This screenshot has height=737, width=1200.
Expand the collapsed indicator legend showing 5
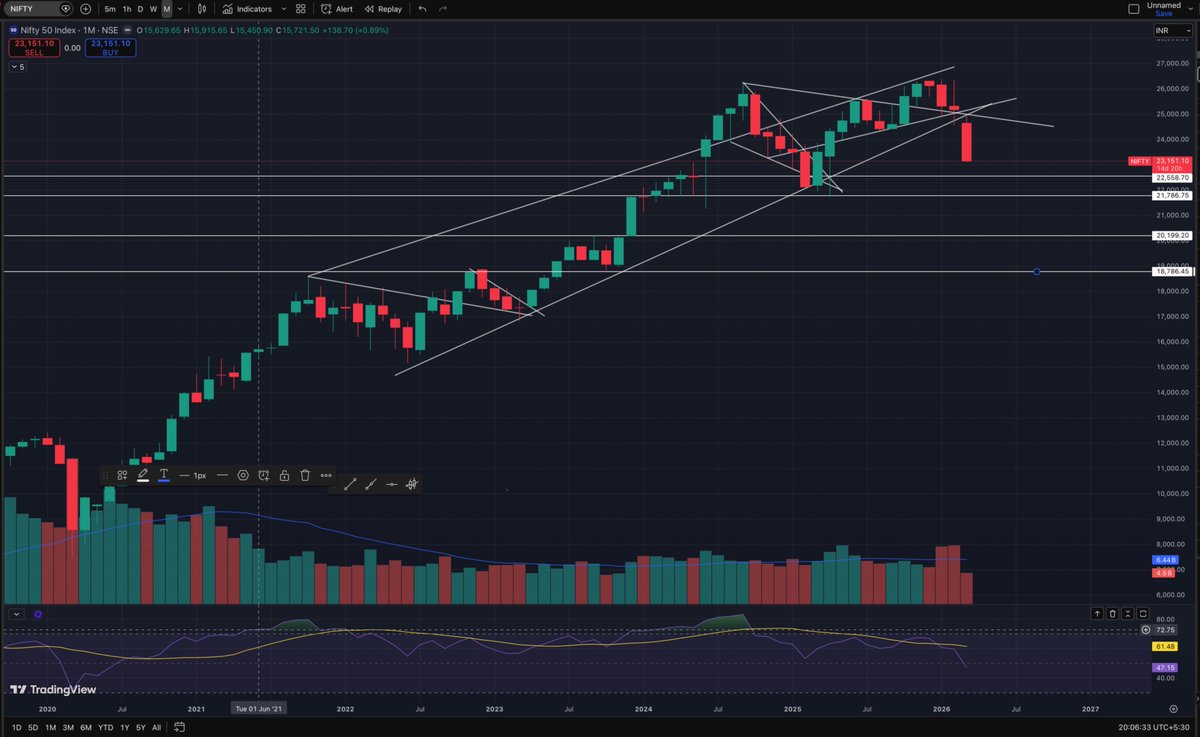pos(18,67)
